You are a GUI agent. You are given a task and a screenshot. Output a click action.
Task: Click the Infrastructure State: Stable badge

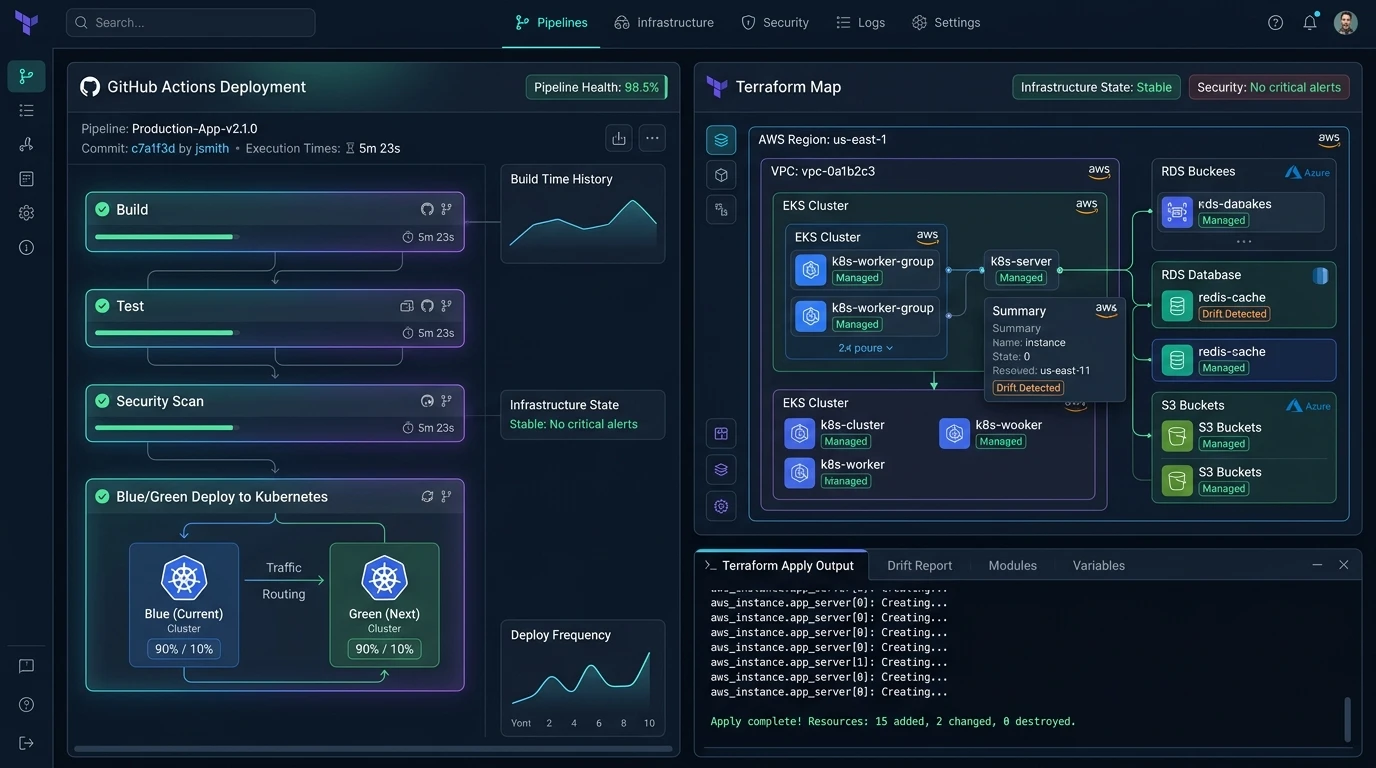(x=1096, y=87)
